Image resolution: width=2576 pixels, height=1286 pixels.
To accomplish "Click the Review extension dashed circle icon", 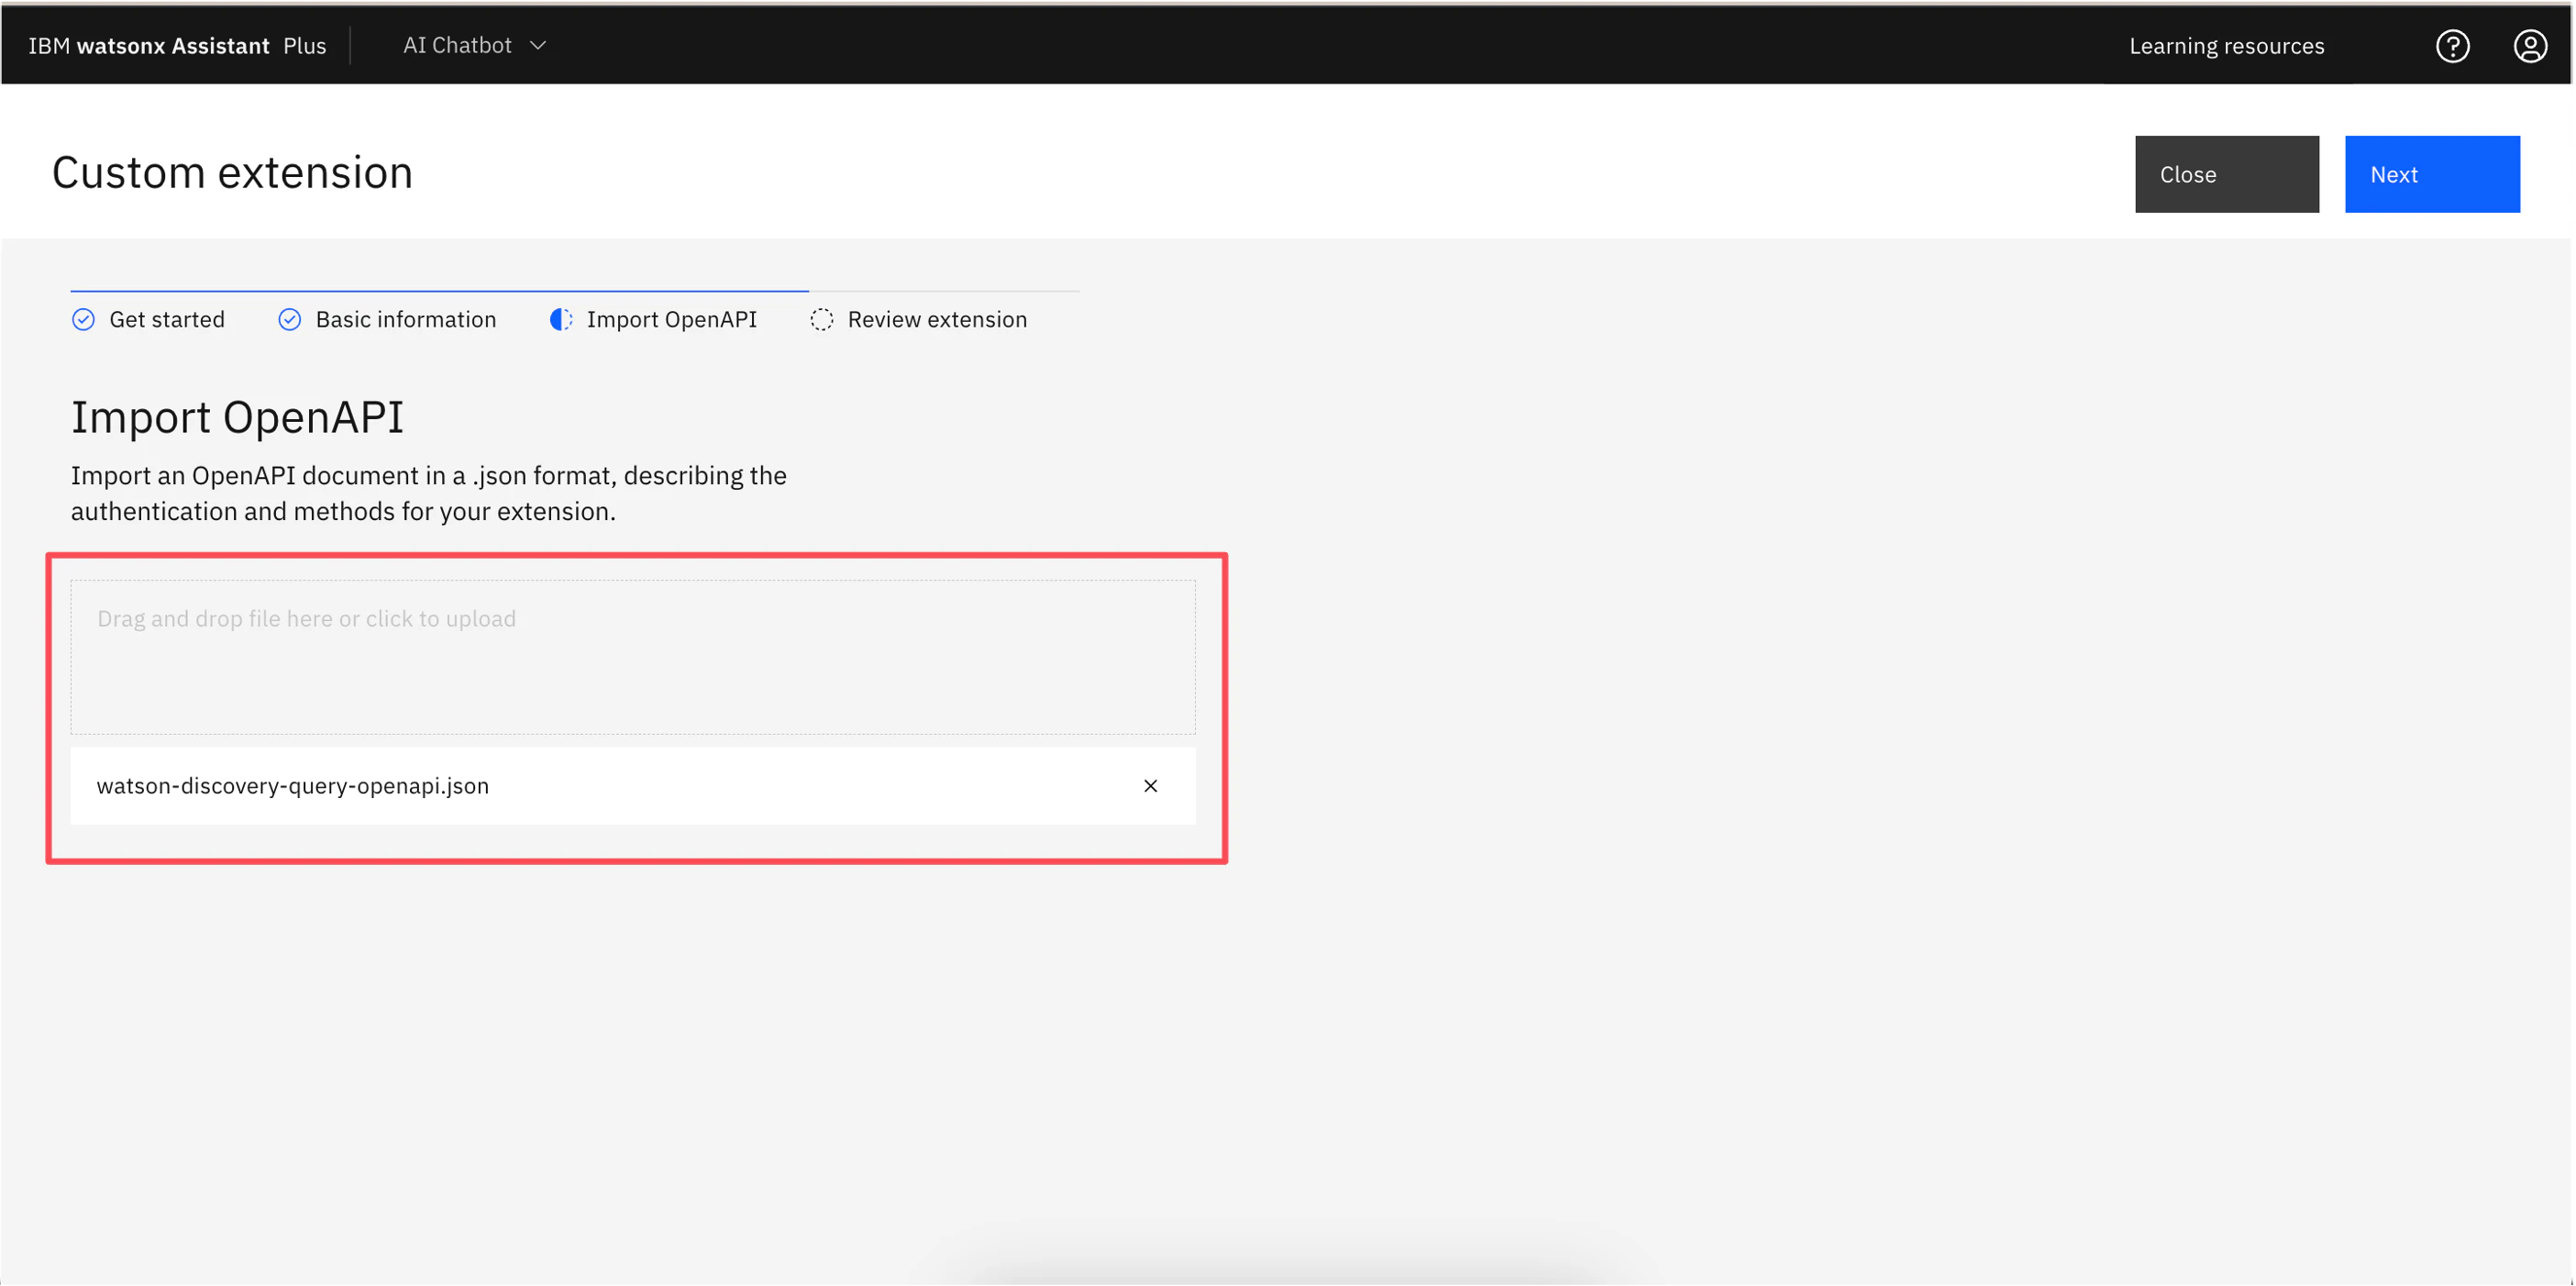I will (821, 320).
